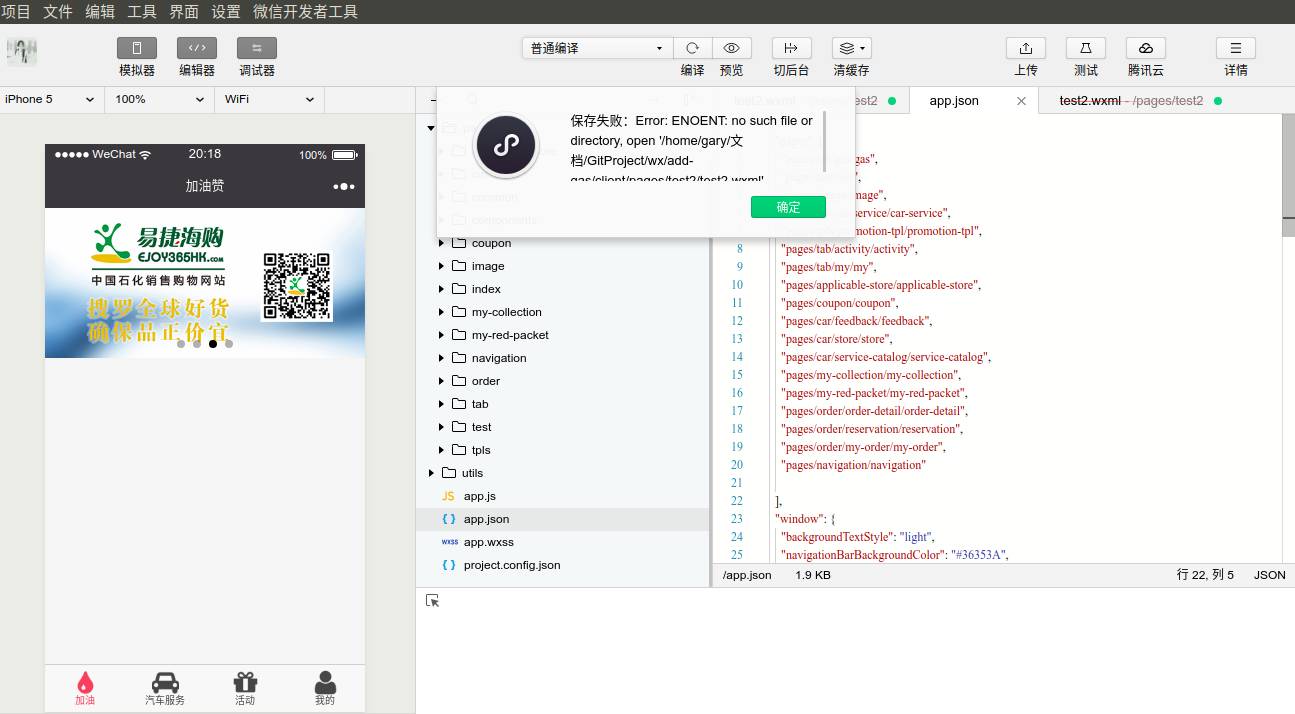1295x714 pixels.
Task: Click the 行 22, 列 5 cursor position
Action: [1206, 575]
